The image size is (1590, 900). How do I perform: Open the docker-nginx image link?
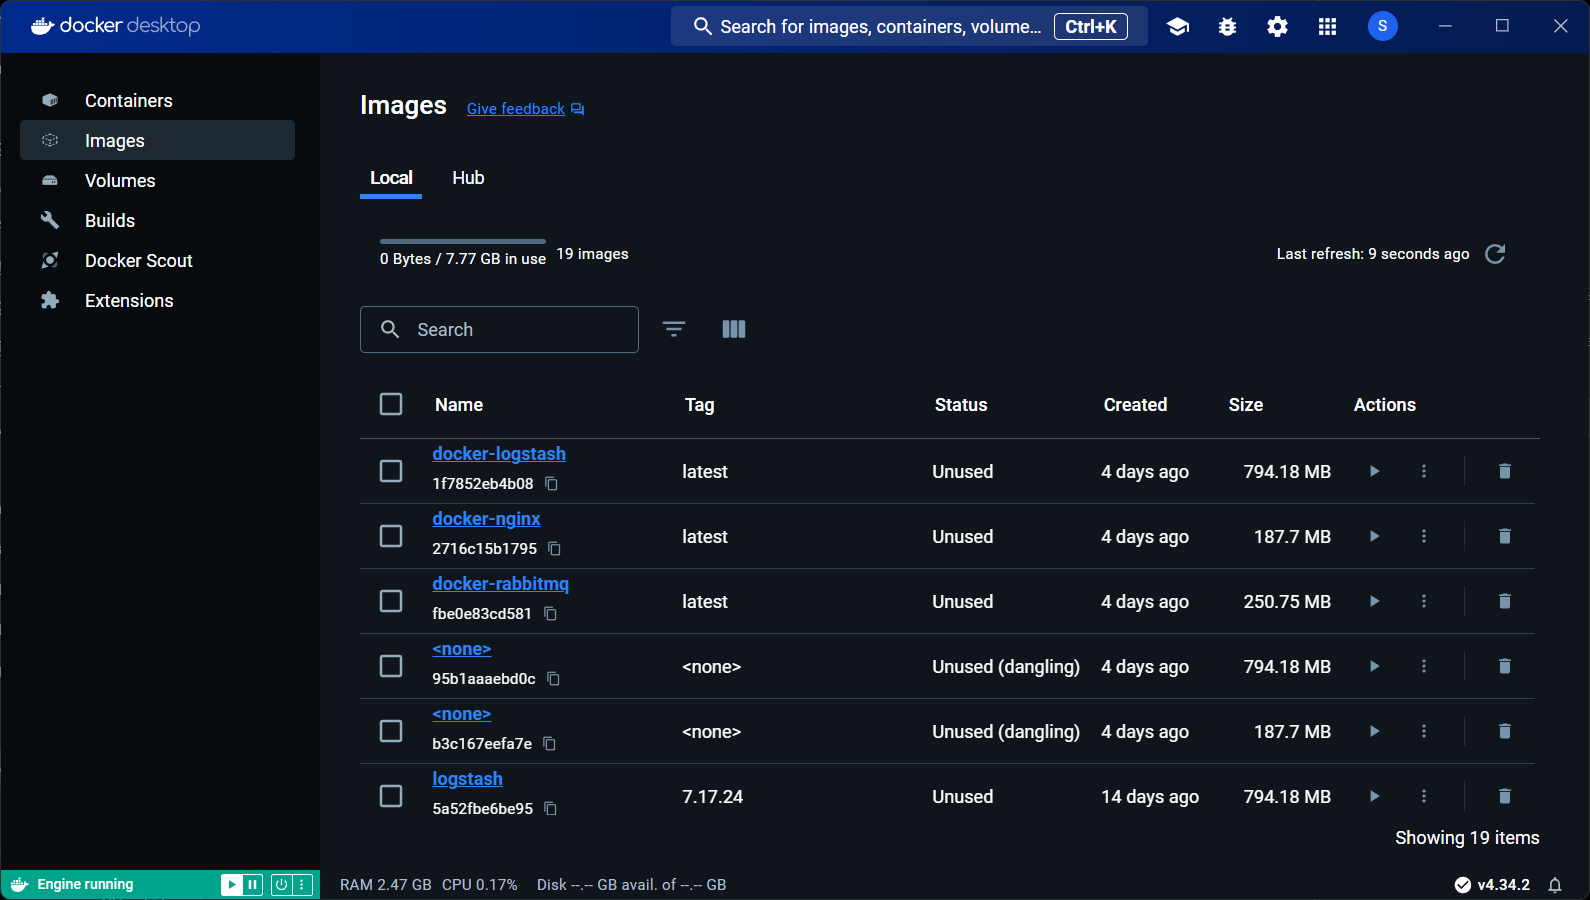(486, 519)
